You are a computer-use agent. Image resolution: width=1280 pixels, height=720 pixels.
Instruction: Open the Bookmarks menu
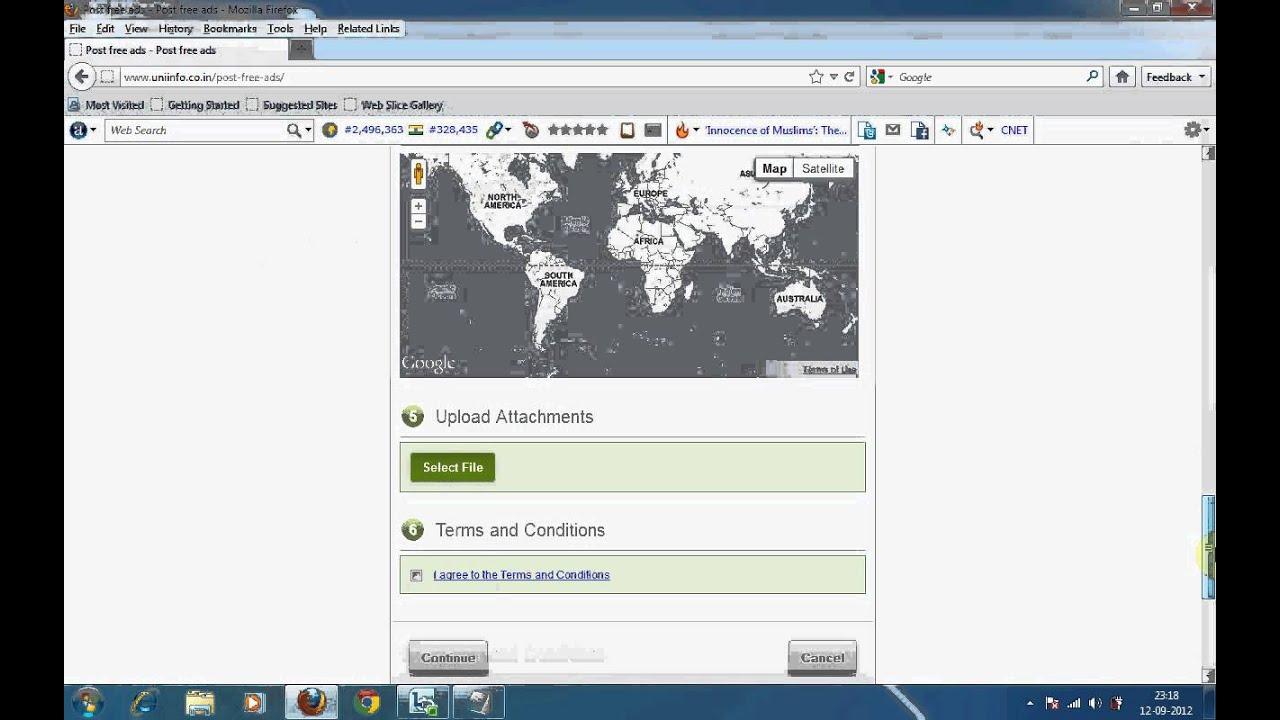pyautogui.click(x=230, y=29)
